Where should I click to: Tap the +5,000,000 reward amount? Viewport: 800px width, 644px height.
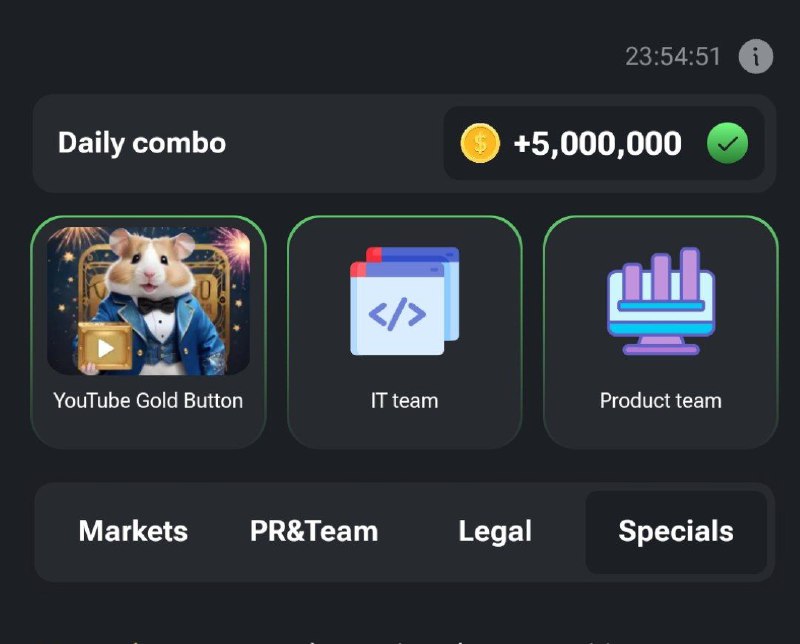(597, 143)
